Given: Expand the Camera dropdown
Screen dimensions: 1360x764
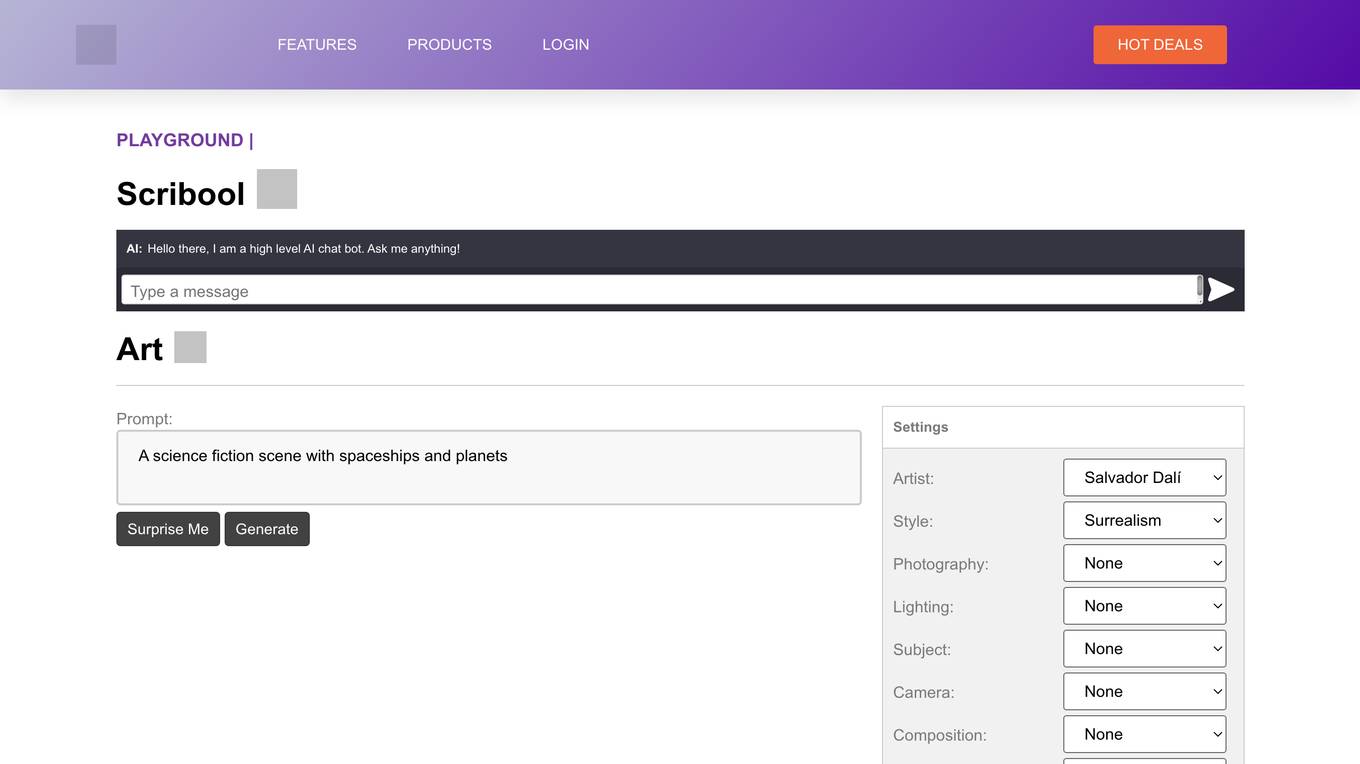Looking at the screenshot, I should pyautogui.click(x=1145, y=692).
